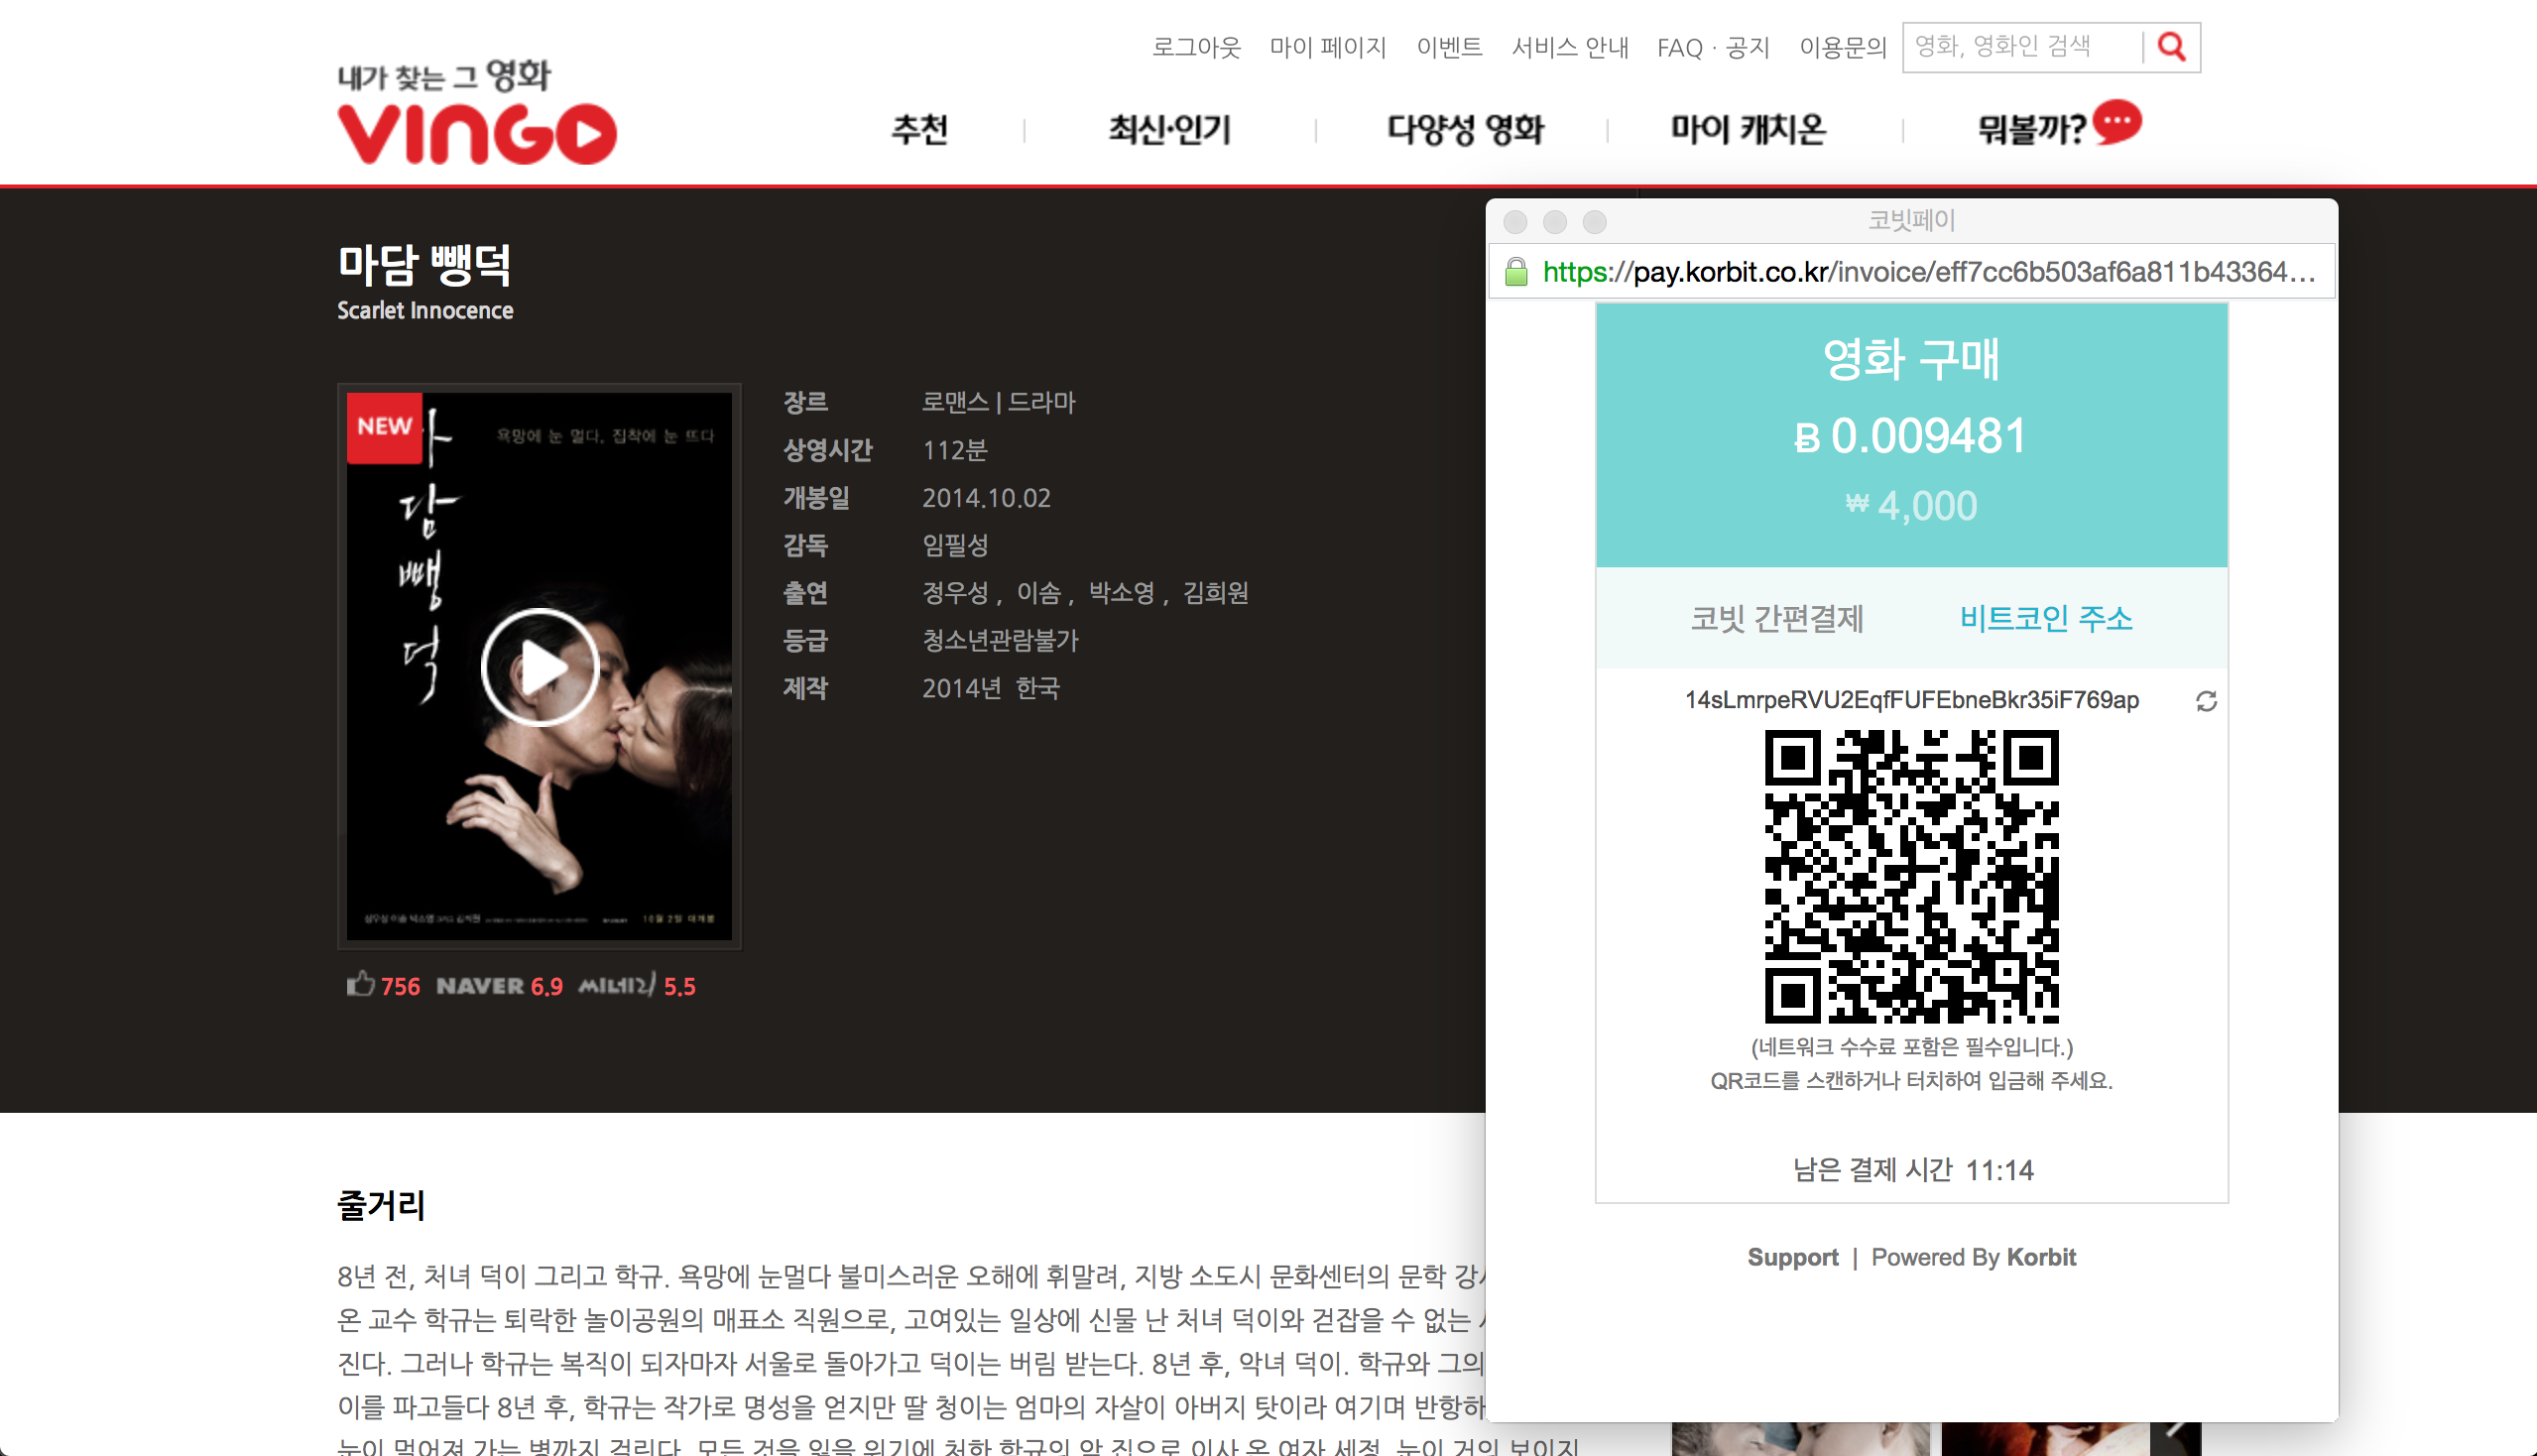Open the 다양성 영화 section
The height and width of the screenshot is (1456, 2537).
click(1464, 129)
